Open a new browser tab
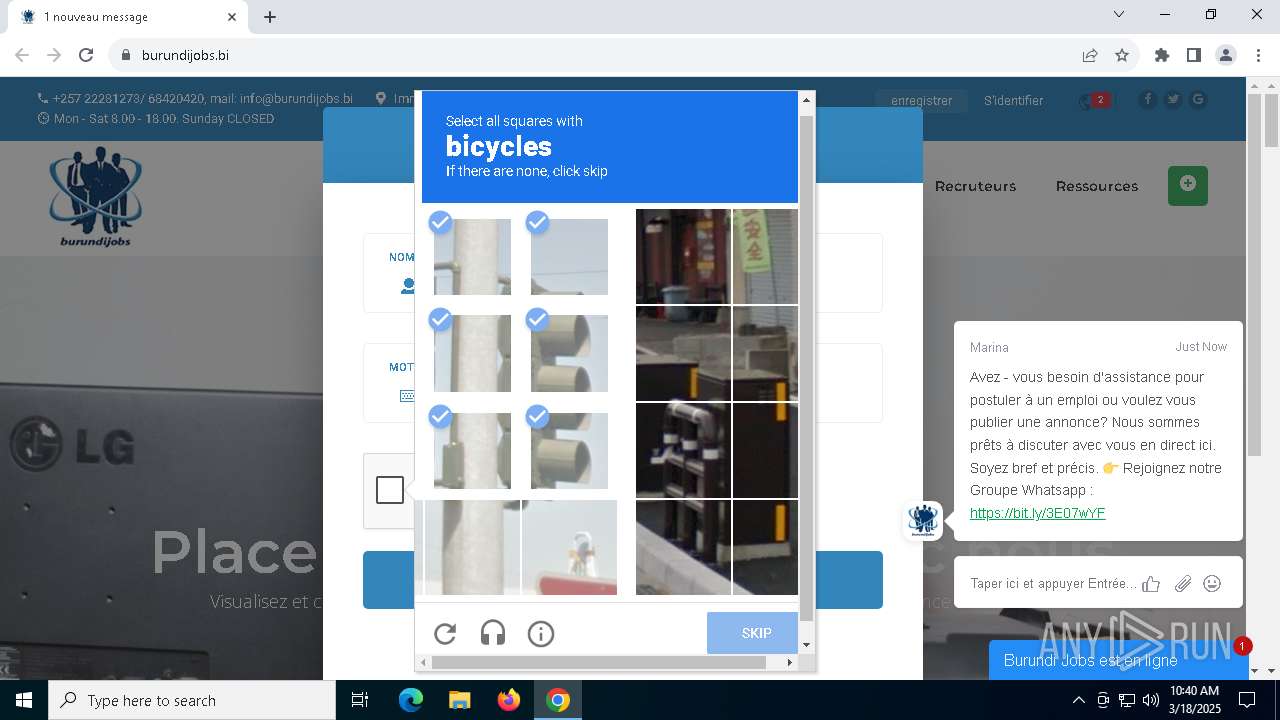 pyautogui.click(x=270, y=17)
